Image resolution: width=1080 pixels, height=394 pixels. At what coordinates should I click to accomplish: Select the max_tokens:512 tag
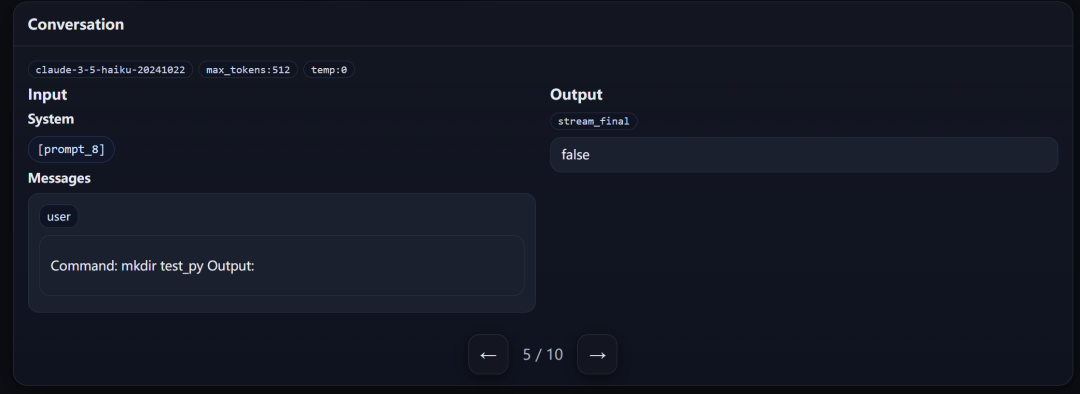[248, 70]
